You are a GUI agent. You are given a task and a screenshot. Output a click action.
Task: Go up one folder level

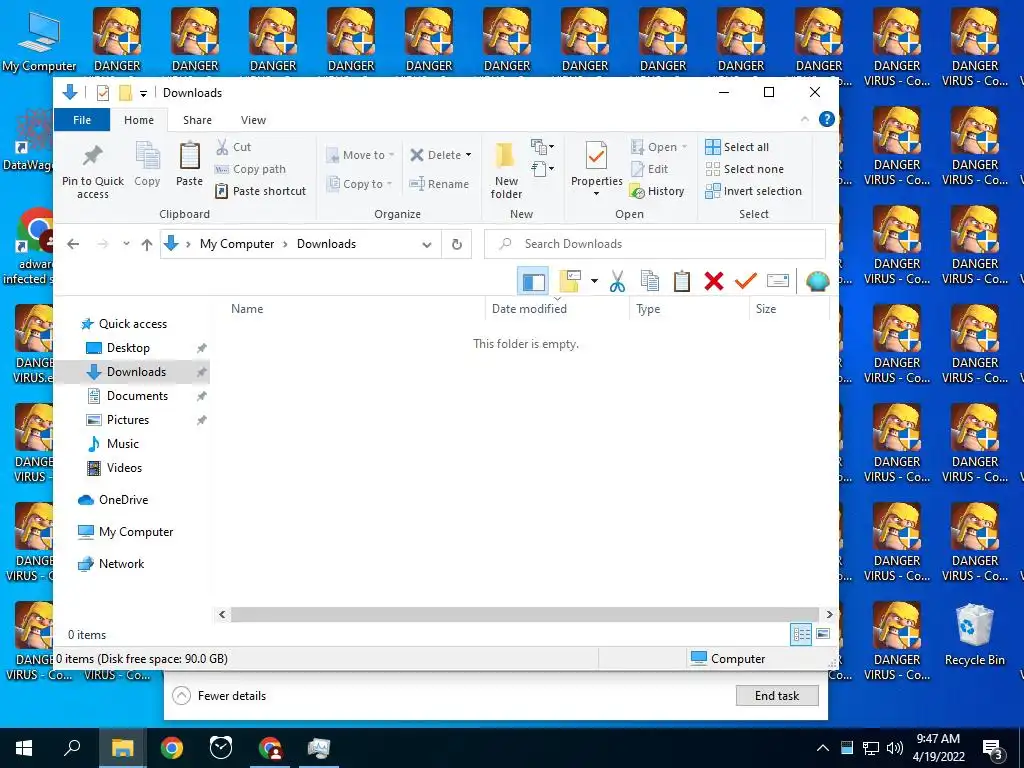(x=147, y=244)
